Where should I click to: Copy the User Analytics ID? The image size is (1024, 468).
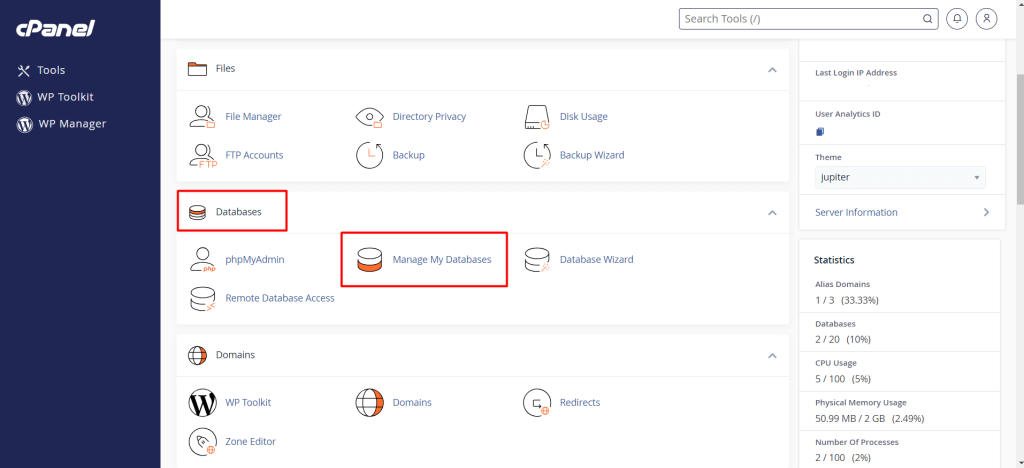coord(820,131)
